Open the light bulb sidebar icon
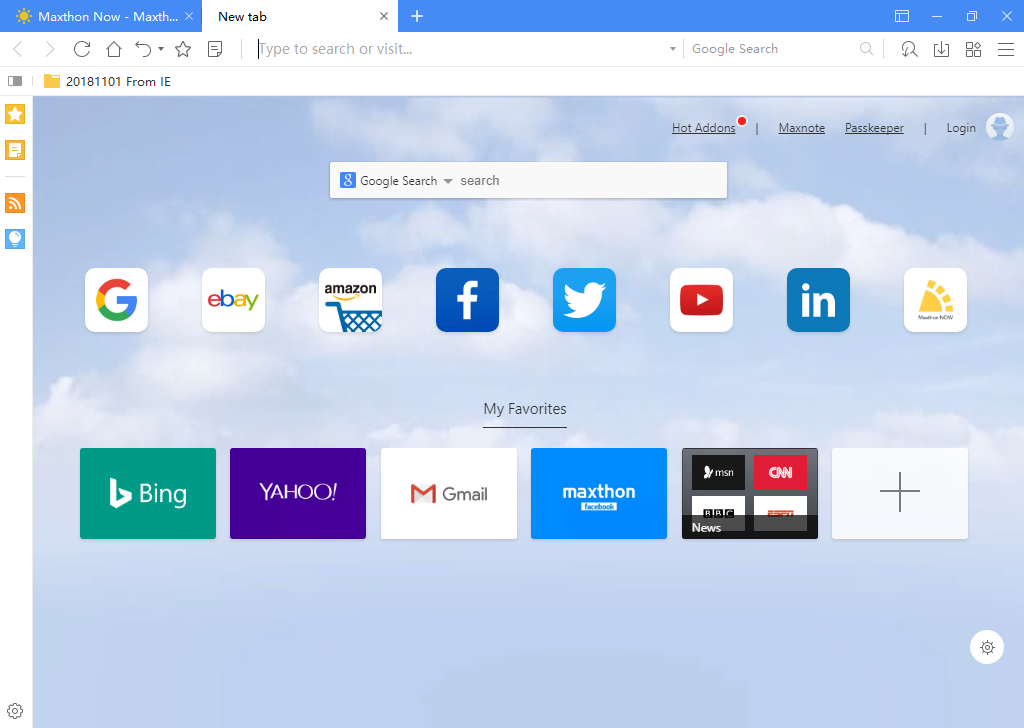This screenshot has width=1024, height=728. click(x=15, y=239)
